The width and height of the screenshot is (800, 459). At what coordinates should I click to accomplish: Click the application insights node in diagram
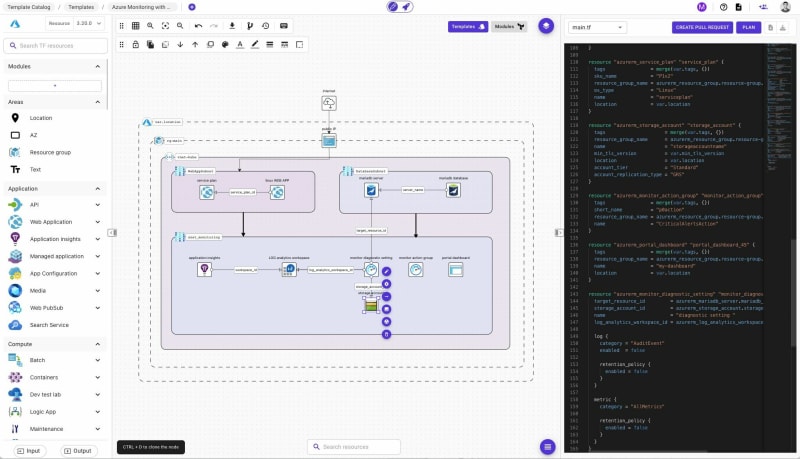click(205, 269)
